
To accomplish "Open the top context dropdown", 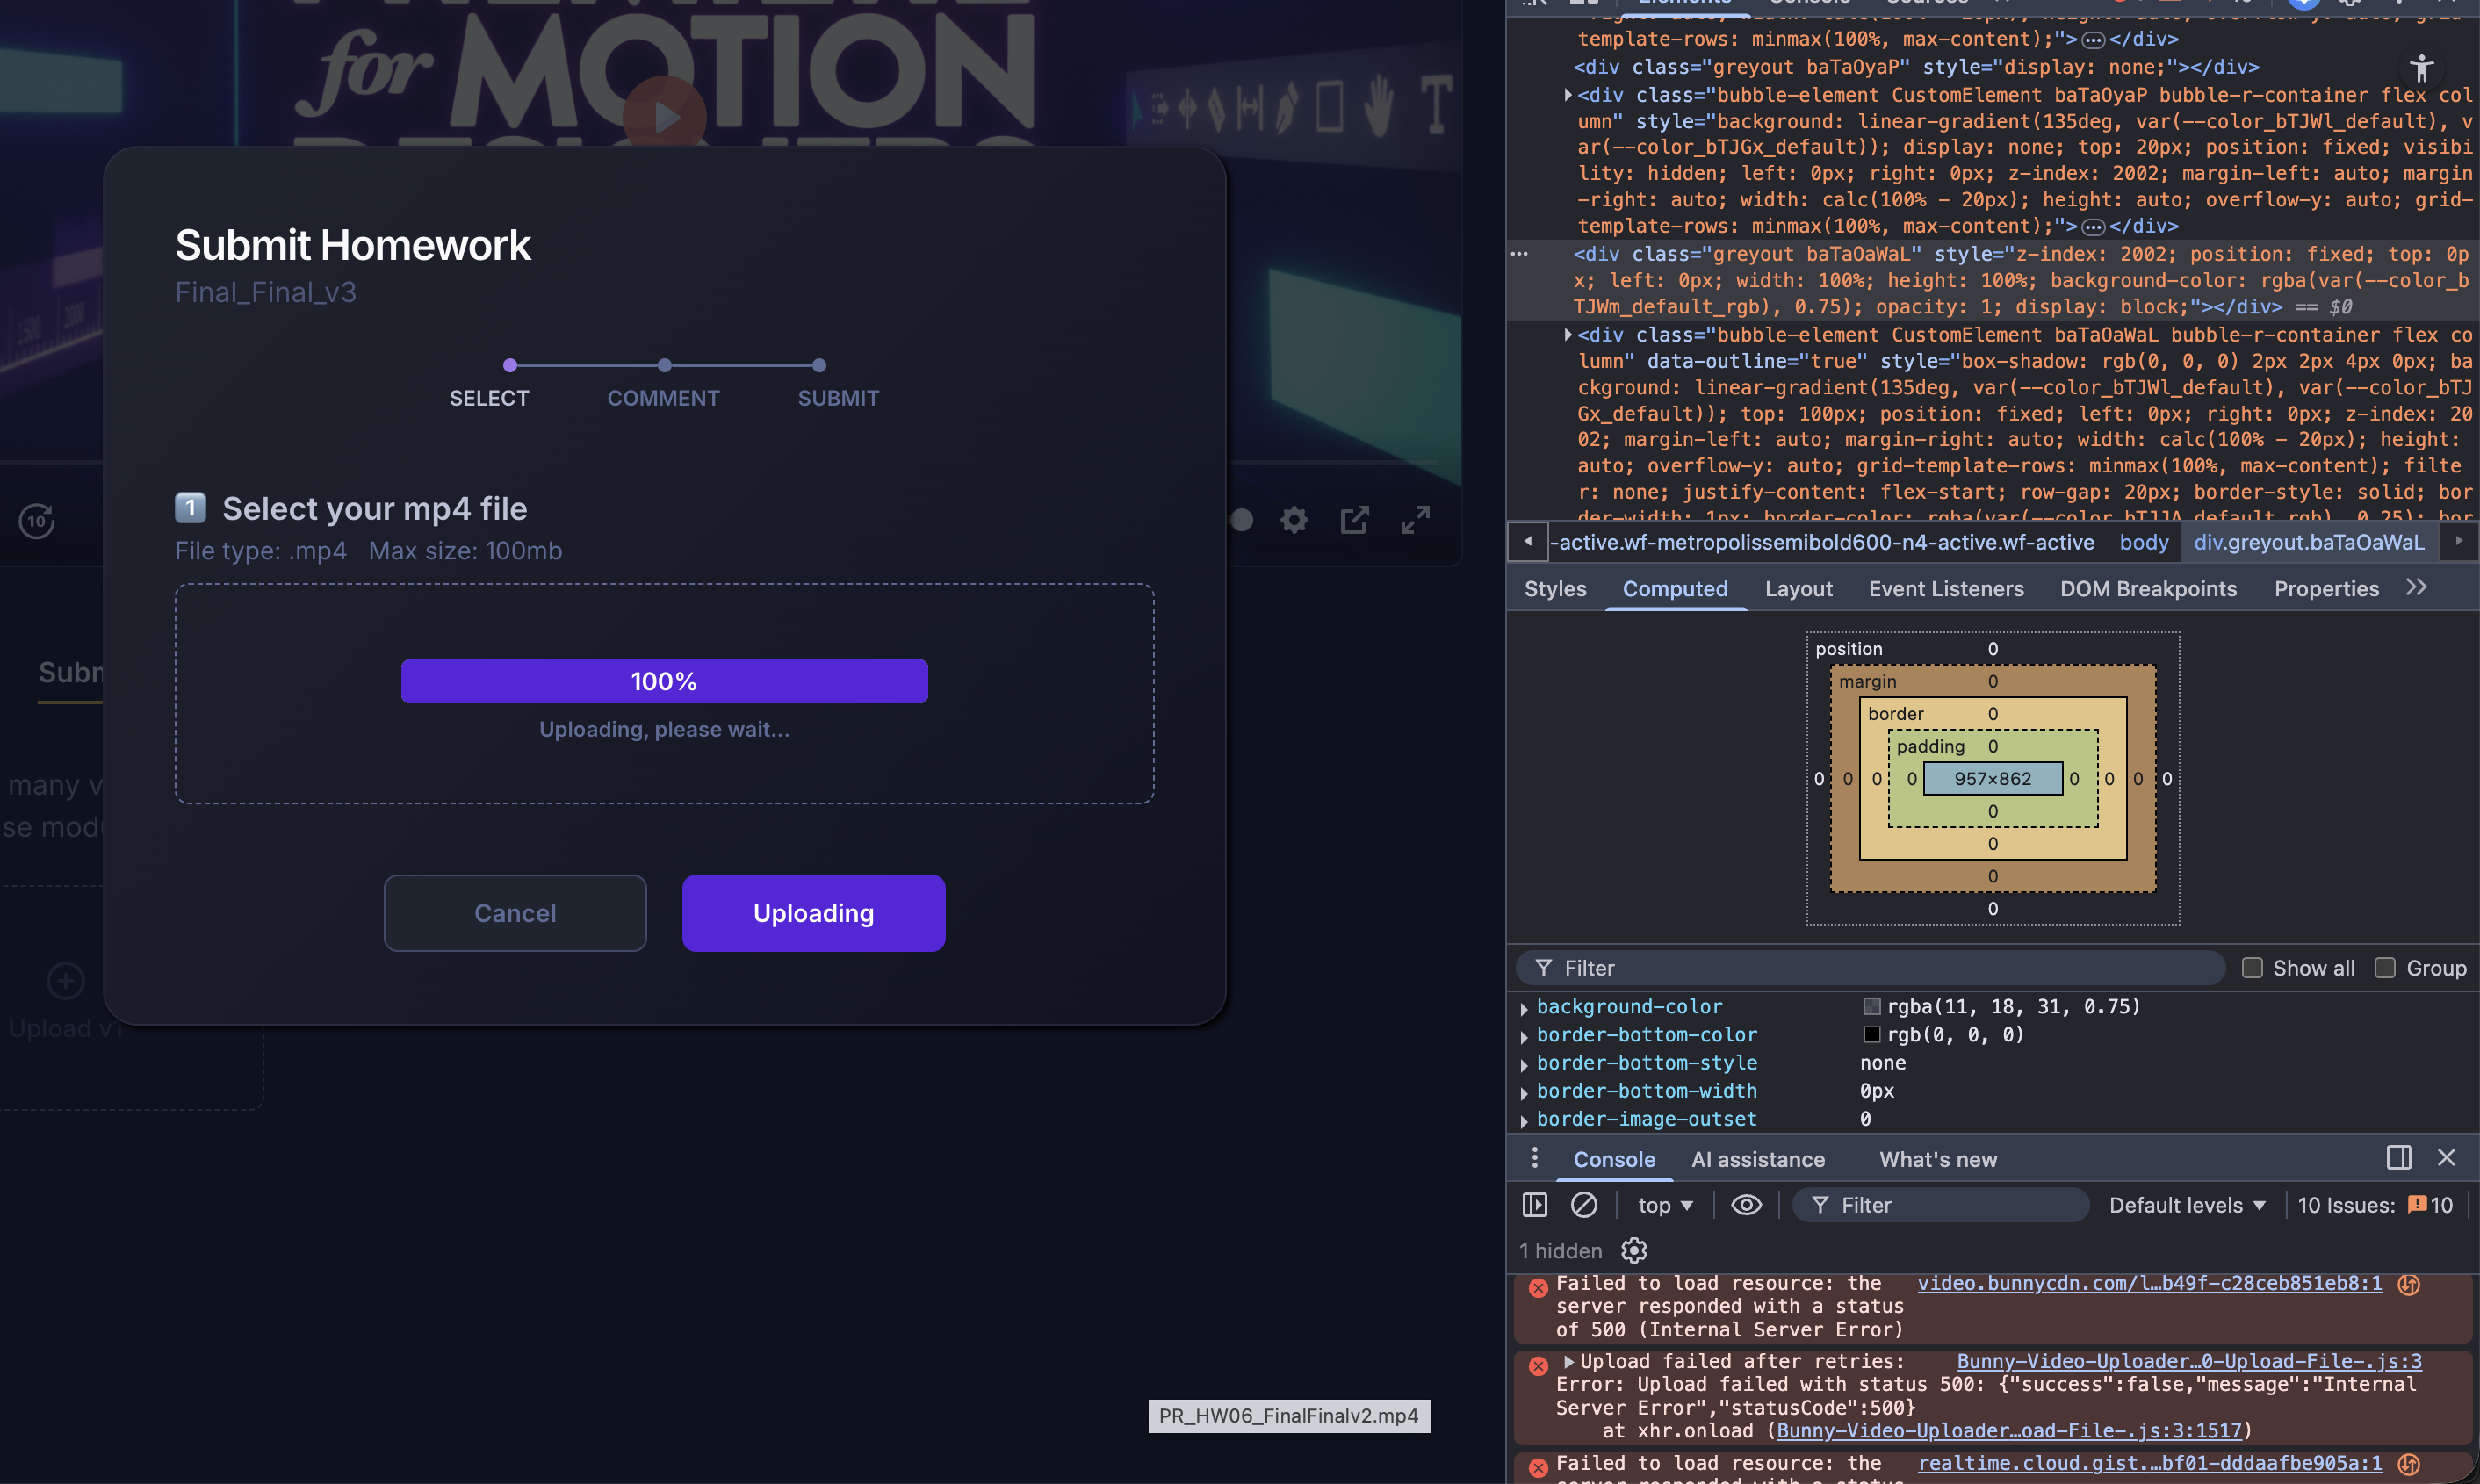I will [1664, 1205].
